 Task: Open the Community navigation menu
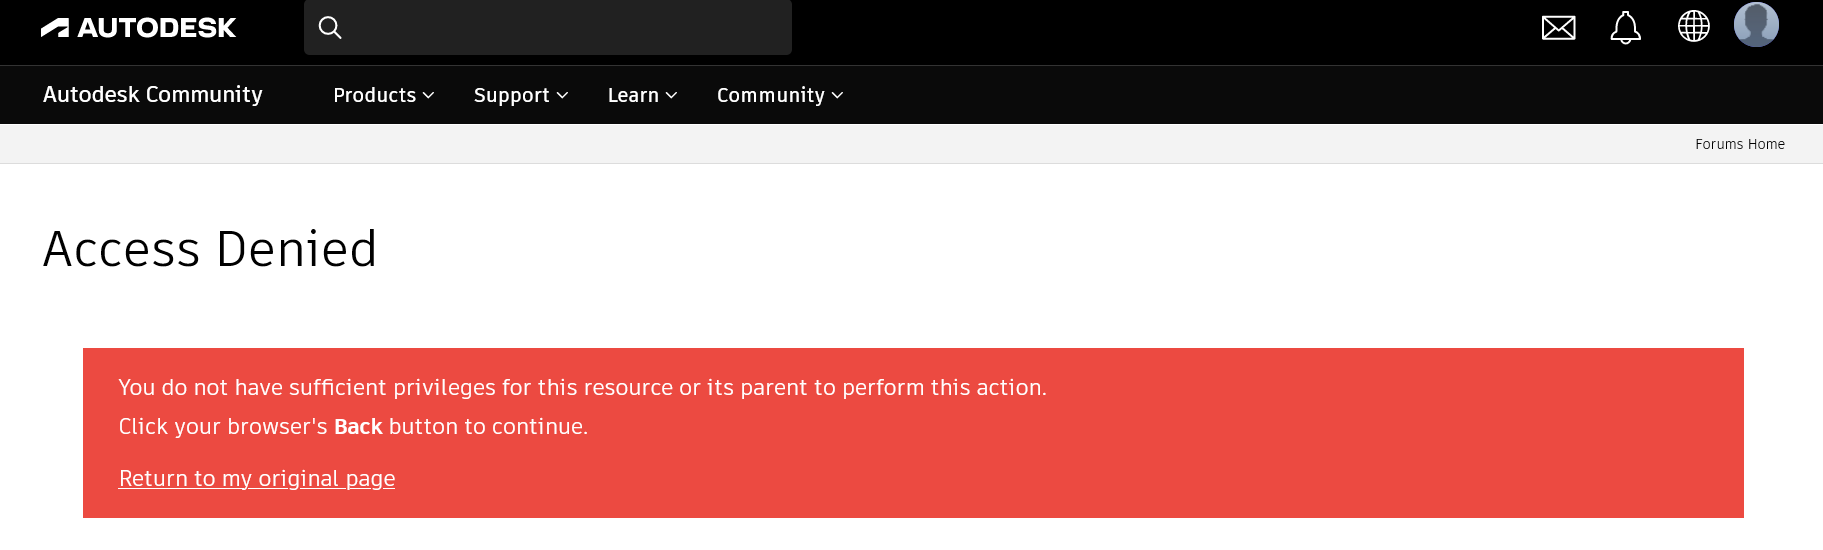(x=770, y=95)
